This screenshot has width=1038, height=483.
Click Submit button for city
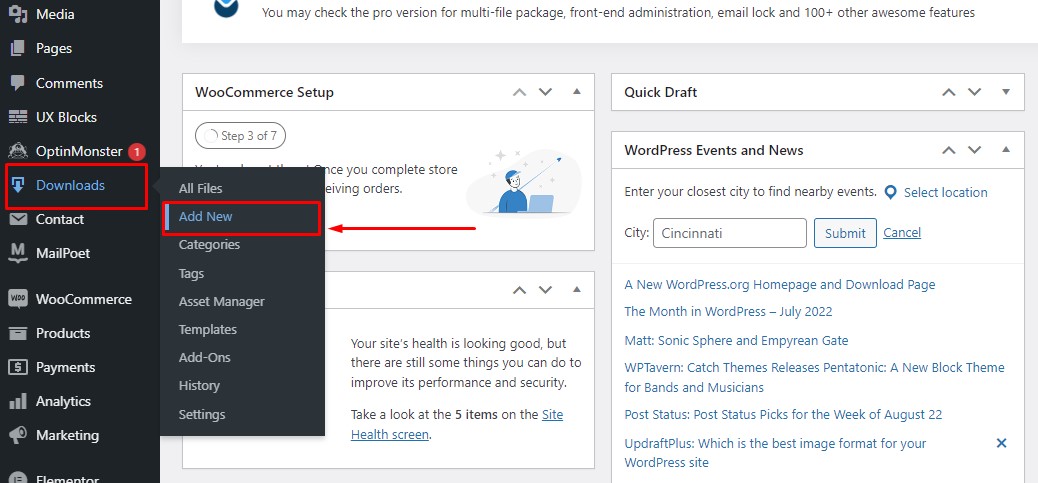(x=845, y=233)
